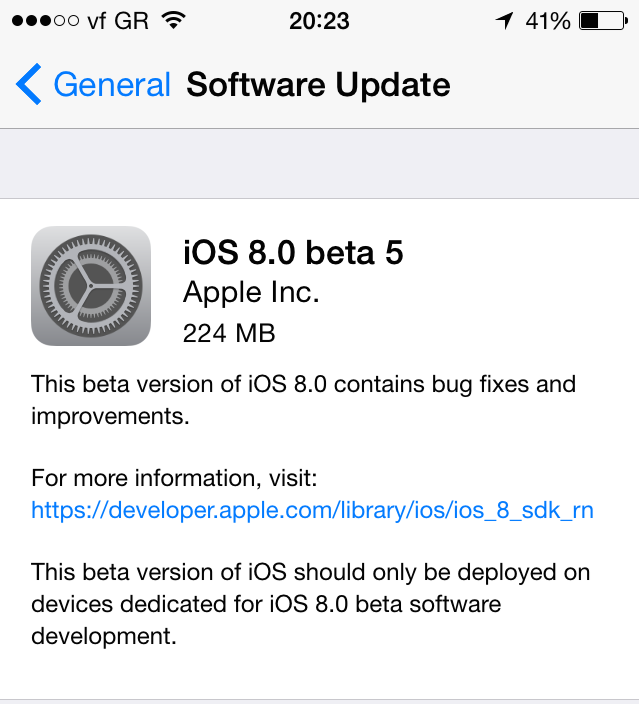Go back to General settings
639x704 pixels.
pos(93,84)
